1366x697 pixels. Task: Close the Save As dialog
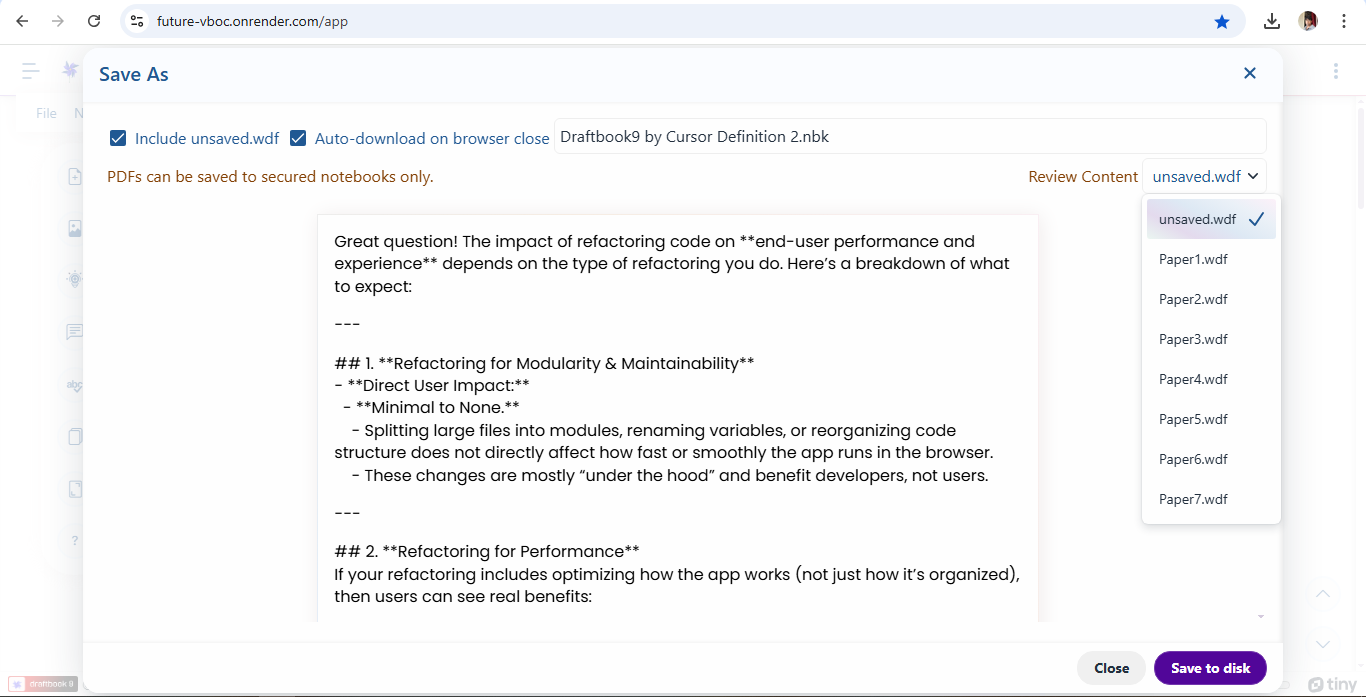pos(1249,73)
